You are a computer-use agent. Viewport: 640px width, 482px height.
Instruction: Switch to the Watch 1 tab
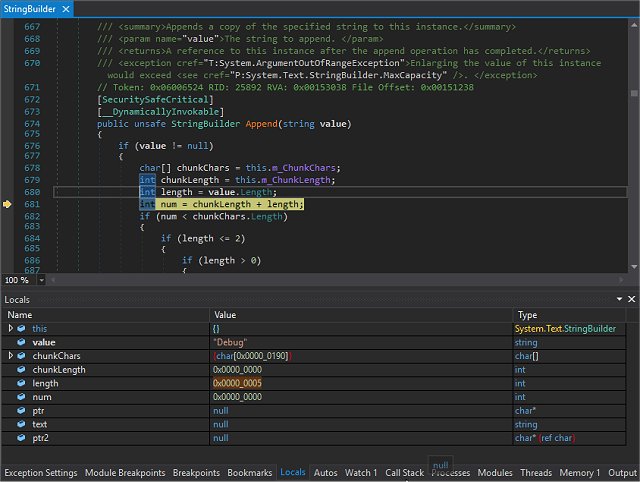point(360,472)
